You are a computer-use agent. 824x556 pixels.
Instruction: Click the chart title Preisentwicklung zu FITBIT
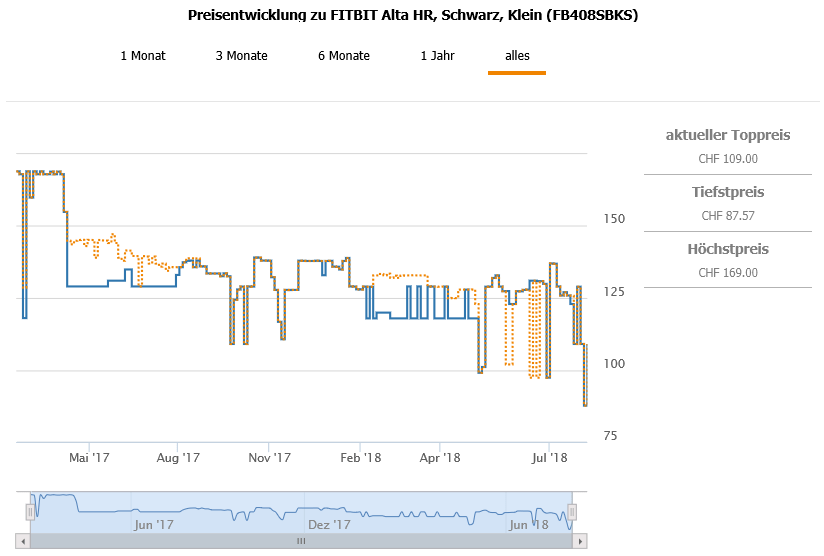click(x=412, y=15)
